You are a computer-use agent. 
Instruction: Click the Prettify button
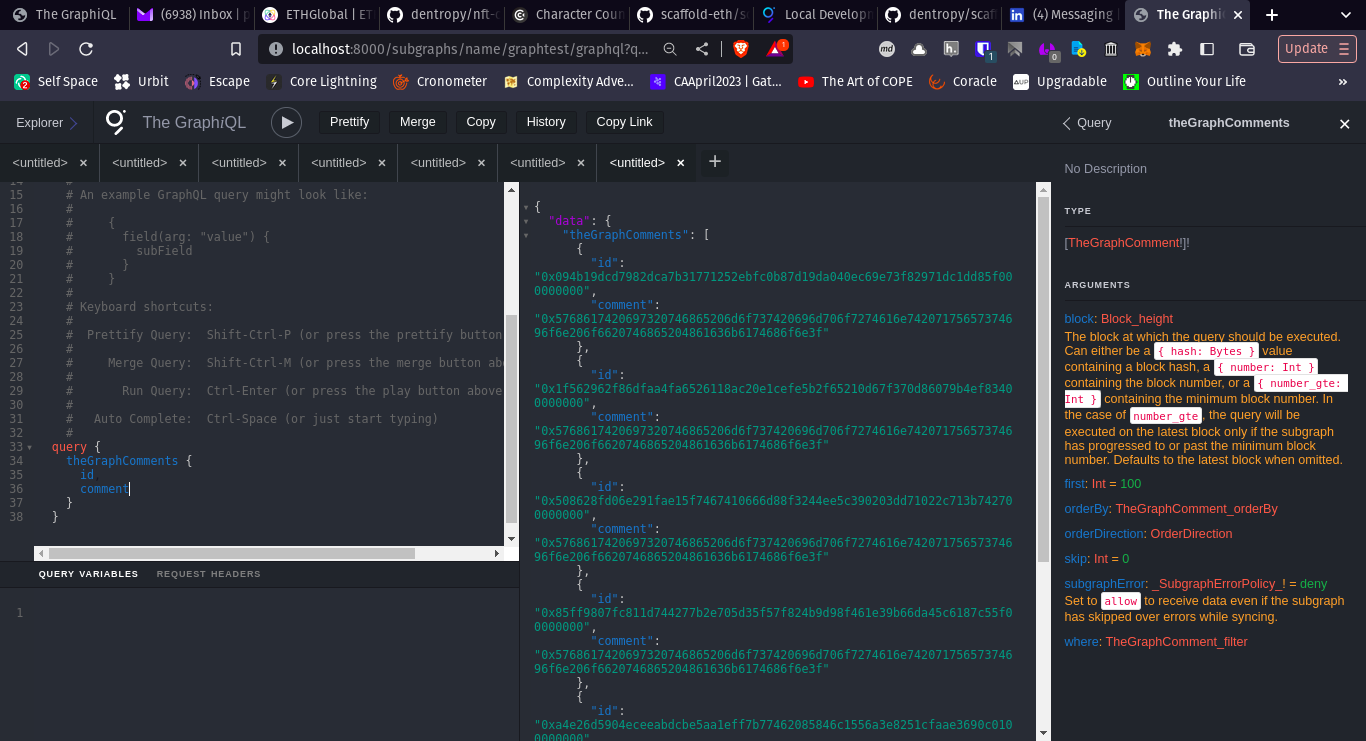click(349, 122)
